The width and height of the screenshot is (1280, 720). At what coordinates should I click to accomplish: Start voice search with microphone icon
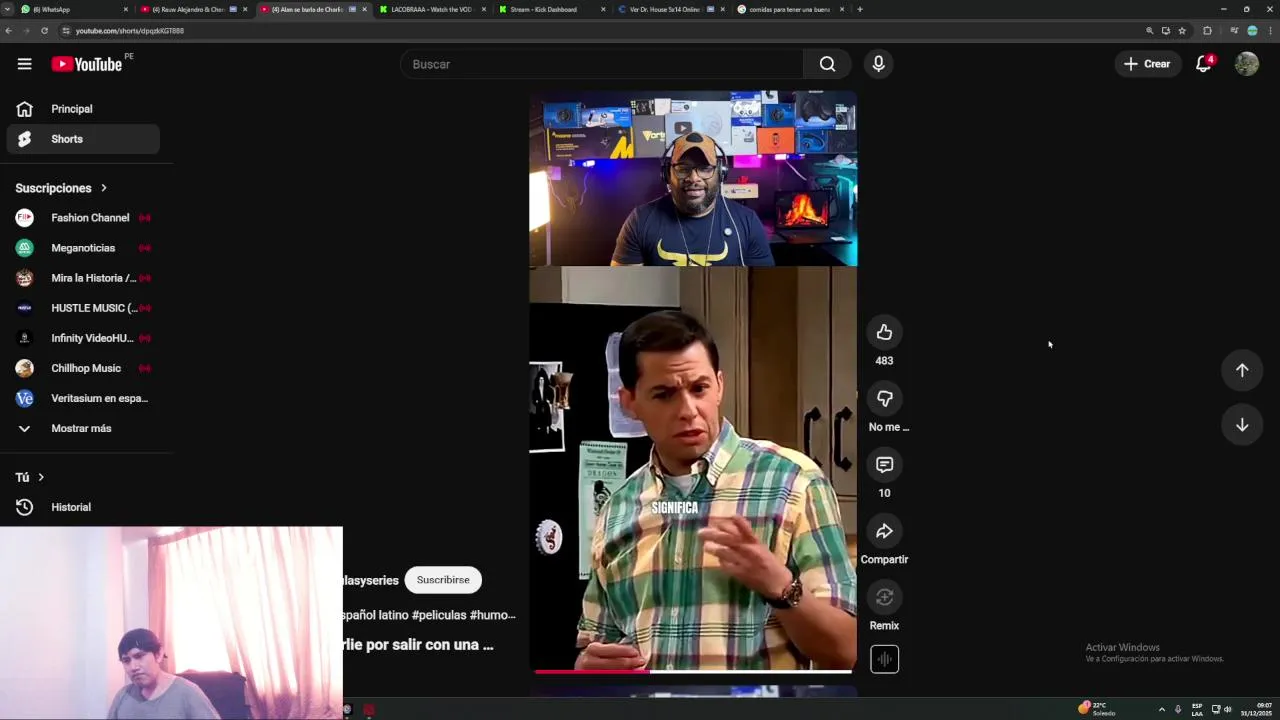878,64
